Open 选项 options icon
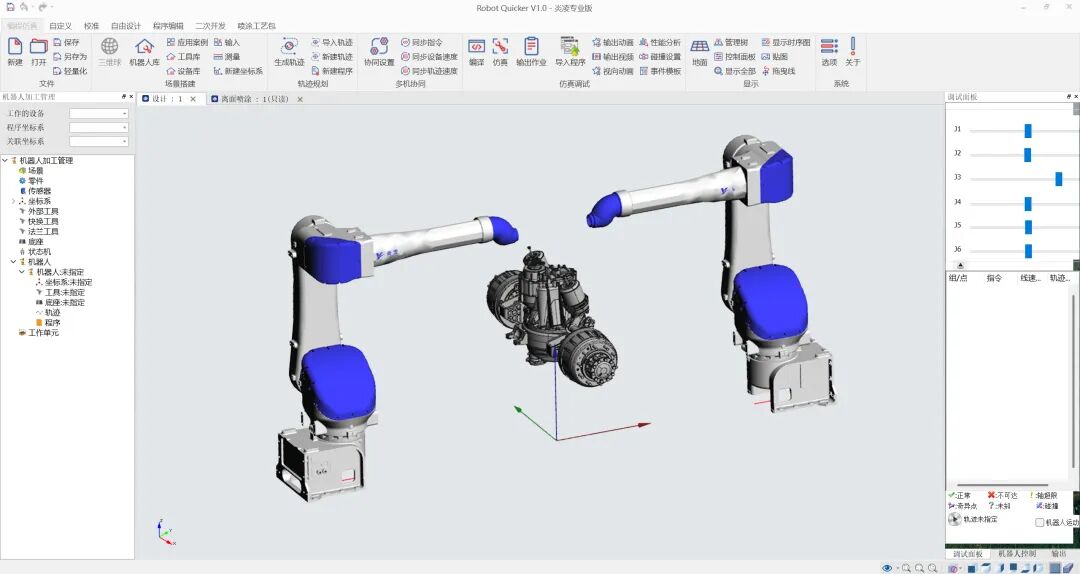Viewport: 1080px width, 574px height. click(829, 46)
